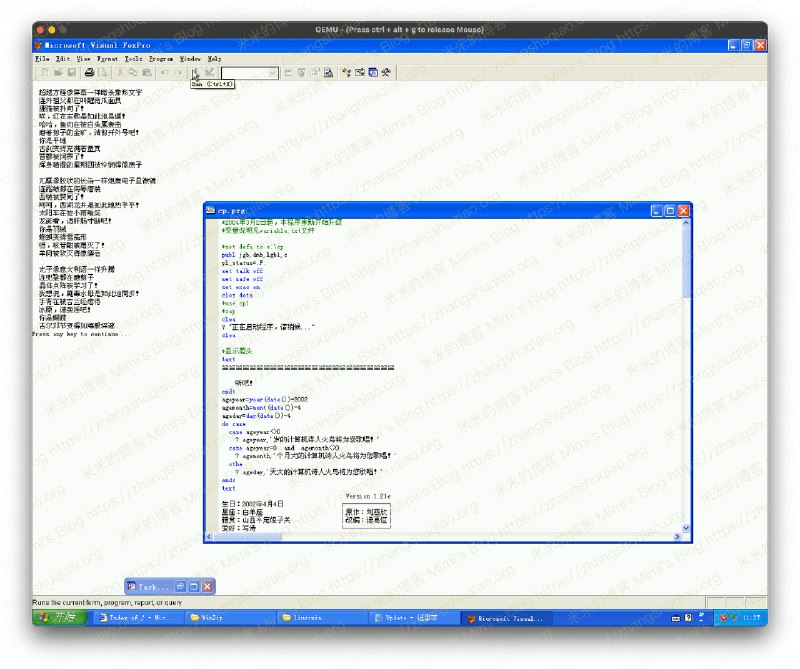Screen dimensions: 800x669
Task: Switch to the 'Index of /' taskbar window
Action: click(138, 617)
